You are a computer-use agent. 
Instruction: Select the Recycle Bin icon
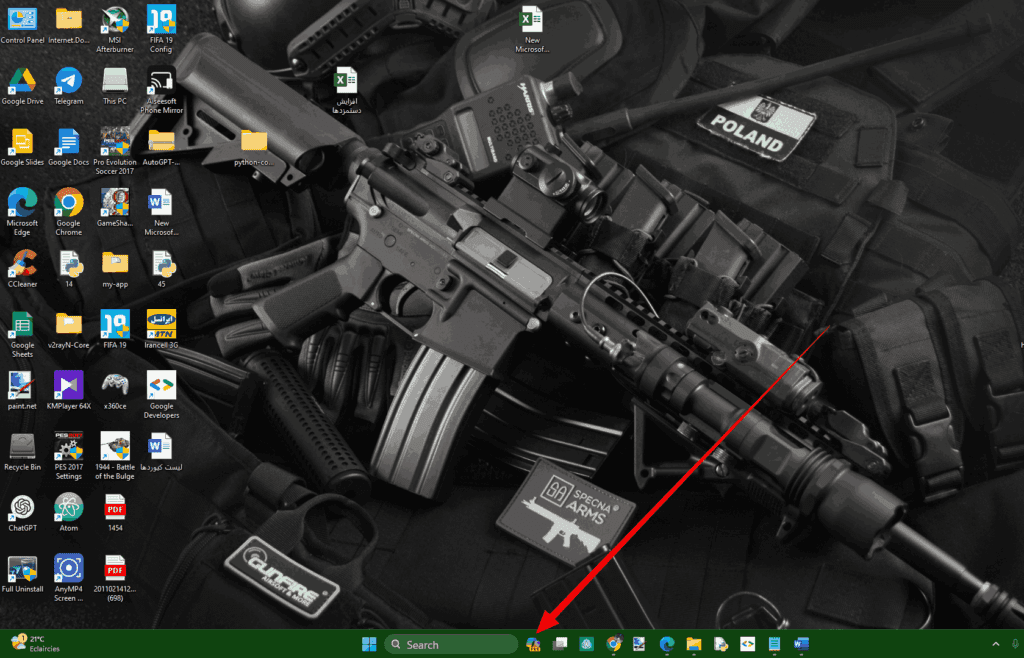[x=22, y=447]
